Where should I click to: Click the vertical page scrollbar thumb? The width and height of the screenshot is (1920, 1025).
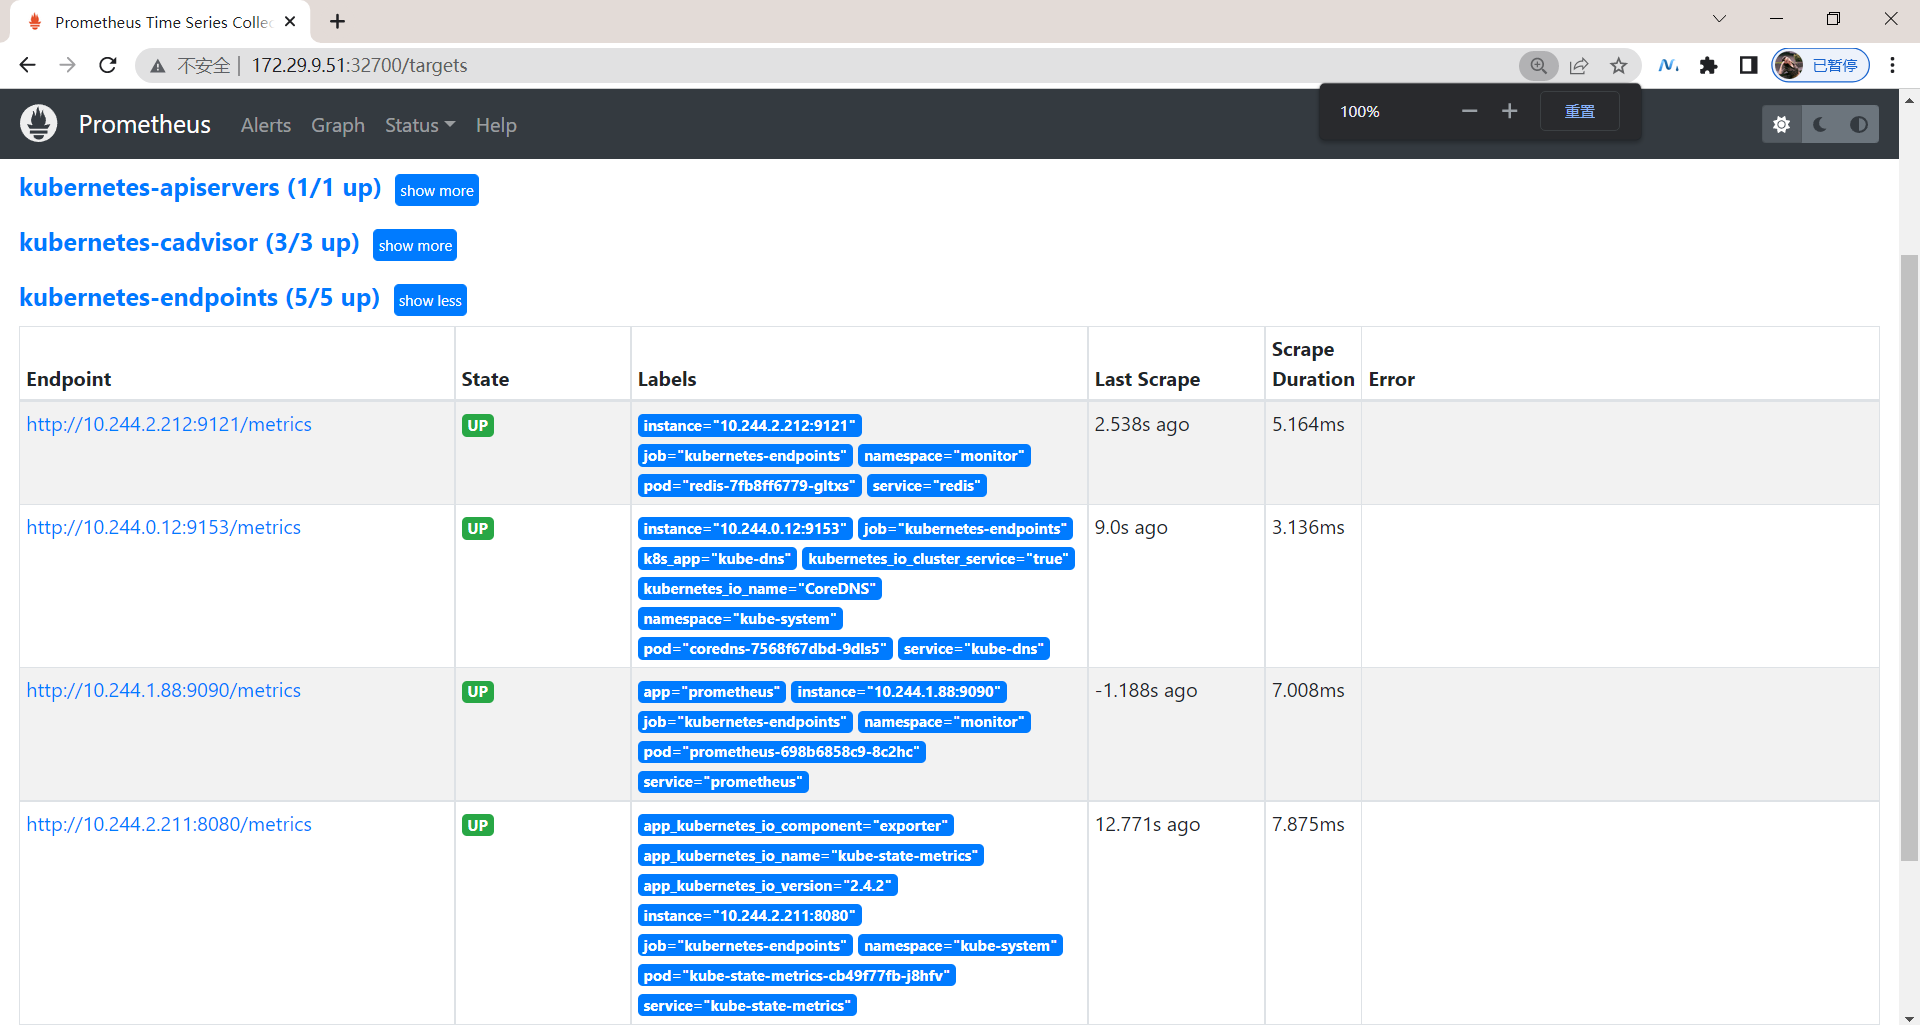click(x=1909, y=557)
